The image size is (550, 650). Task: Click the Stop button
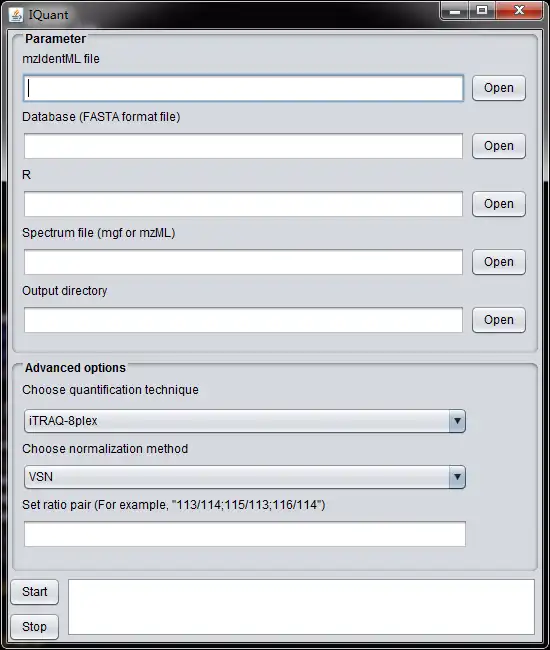tap(34, 626)
